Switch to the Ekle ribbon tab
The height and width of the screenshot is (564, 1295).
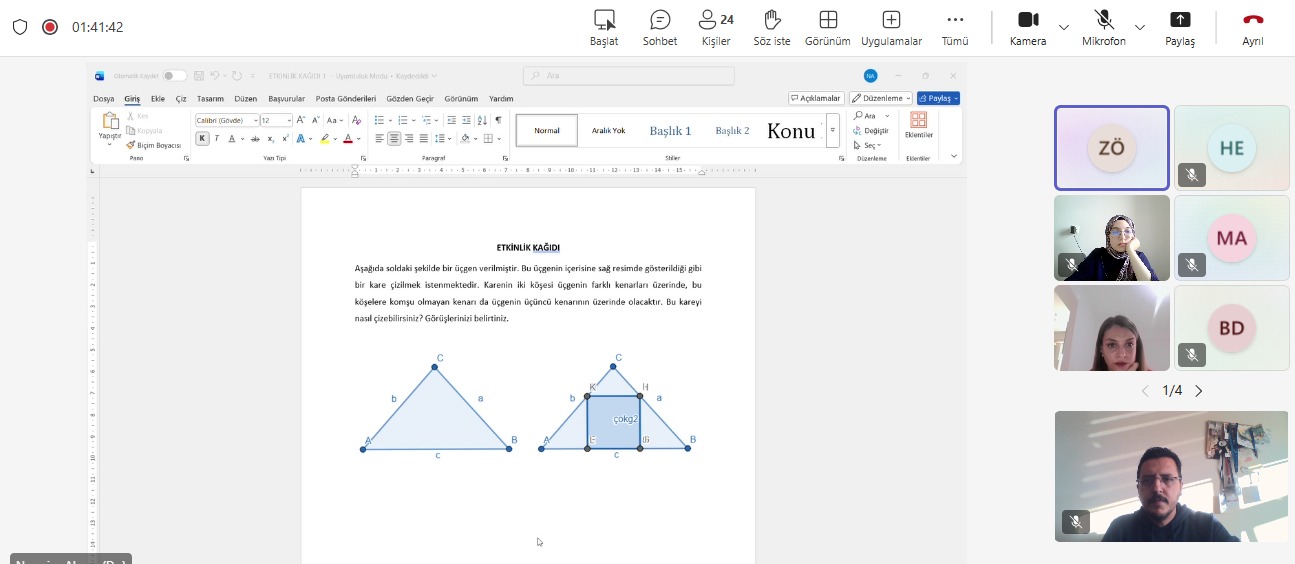pyautogui.click(x=158, y=99)
